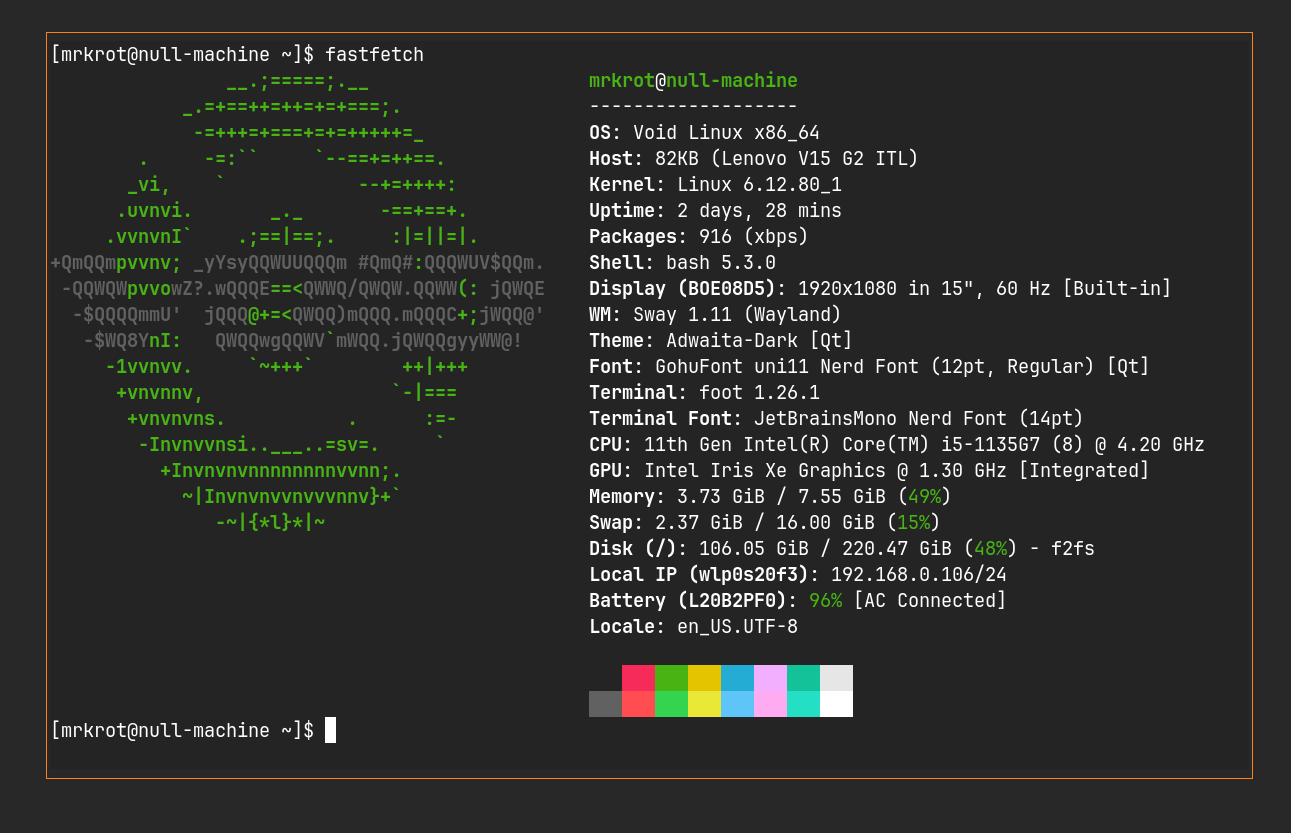Choose the magenta swatch in the upper palette row
1291x833 pixels.
pos(770,678)
